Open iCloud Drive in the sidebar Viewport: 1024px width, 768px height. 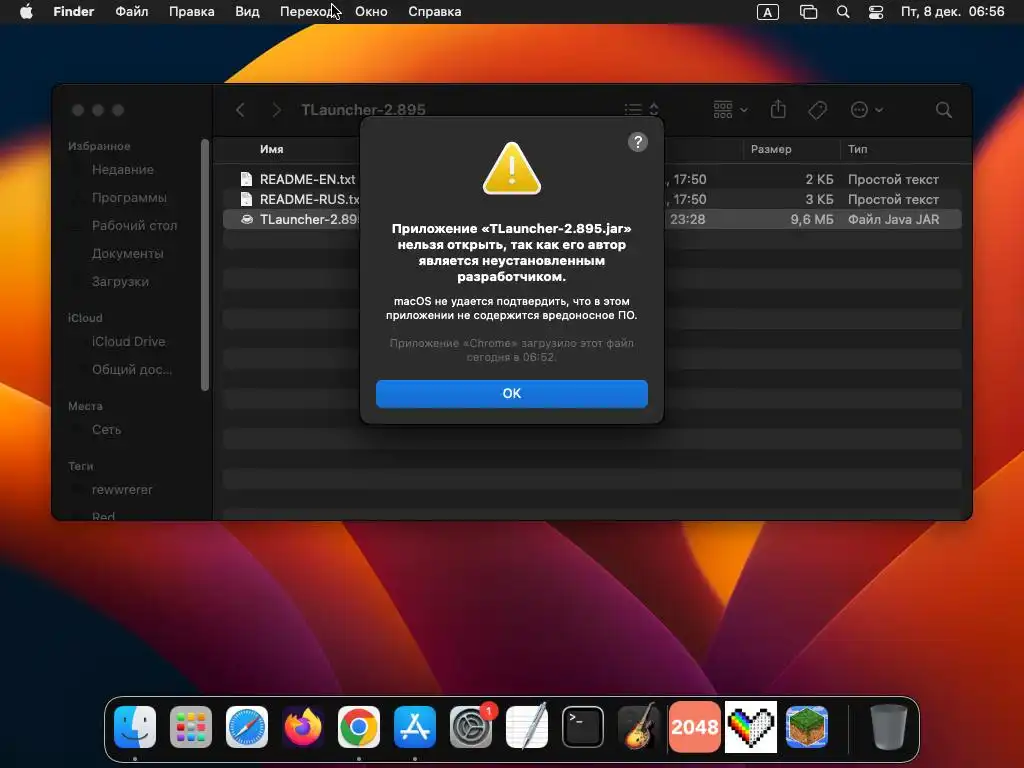point(128,342)
